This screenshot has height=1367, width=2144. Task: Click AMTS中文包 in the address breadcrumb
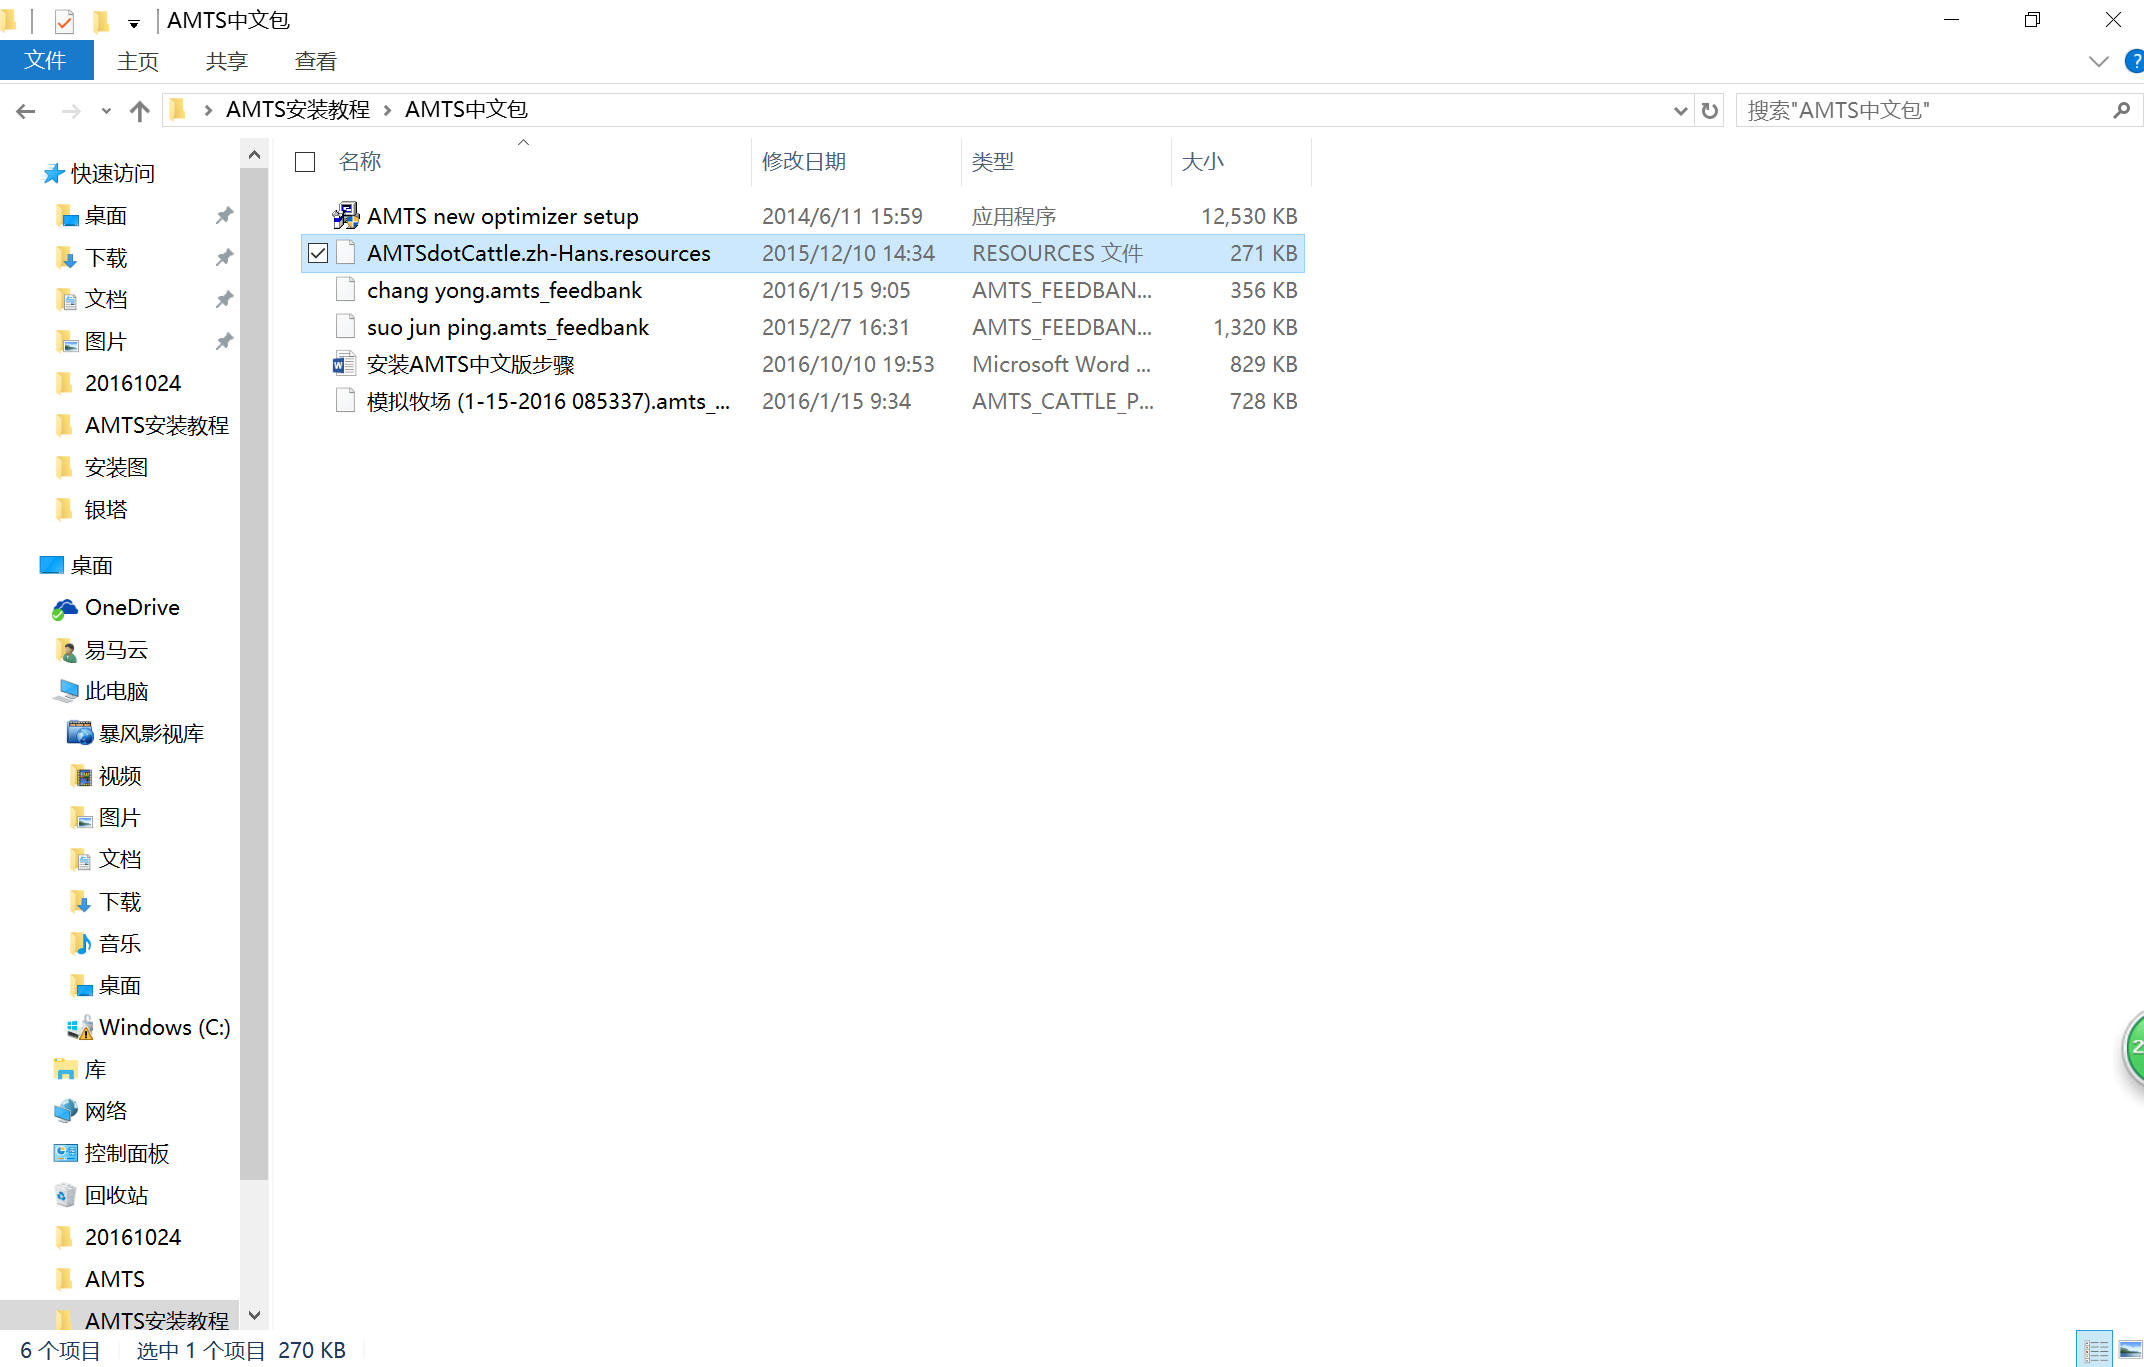[466, 110]
